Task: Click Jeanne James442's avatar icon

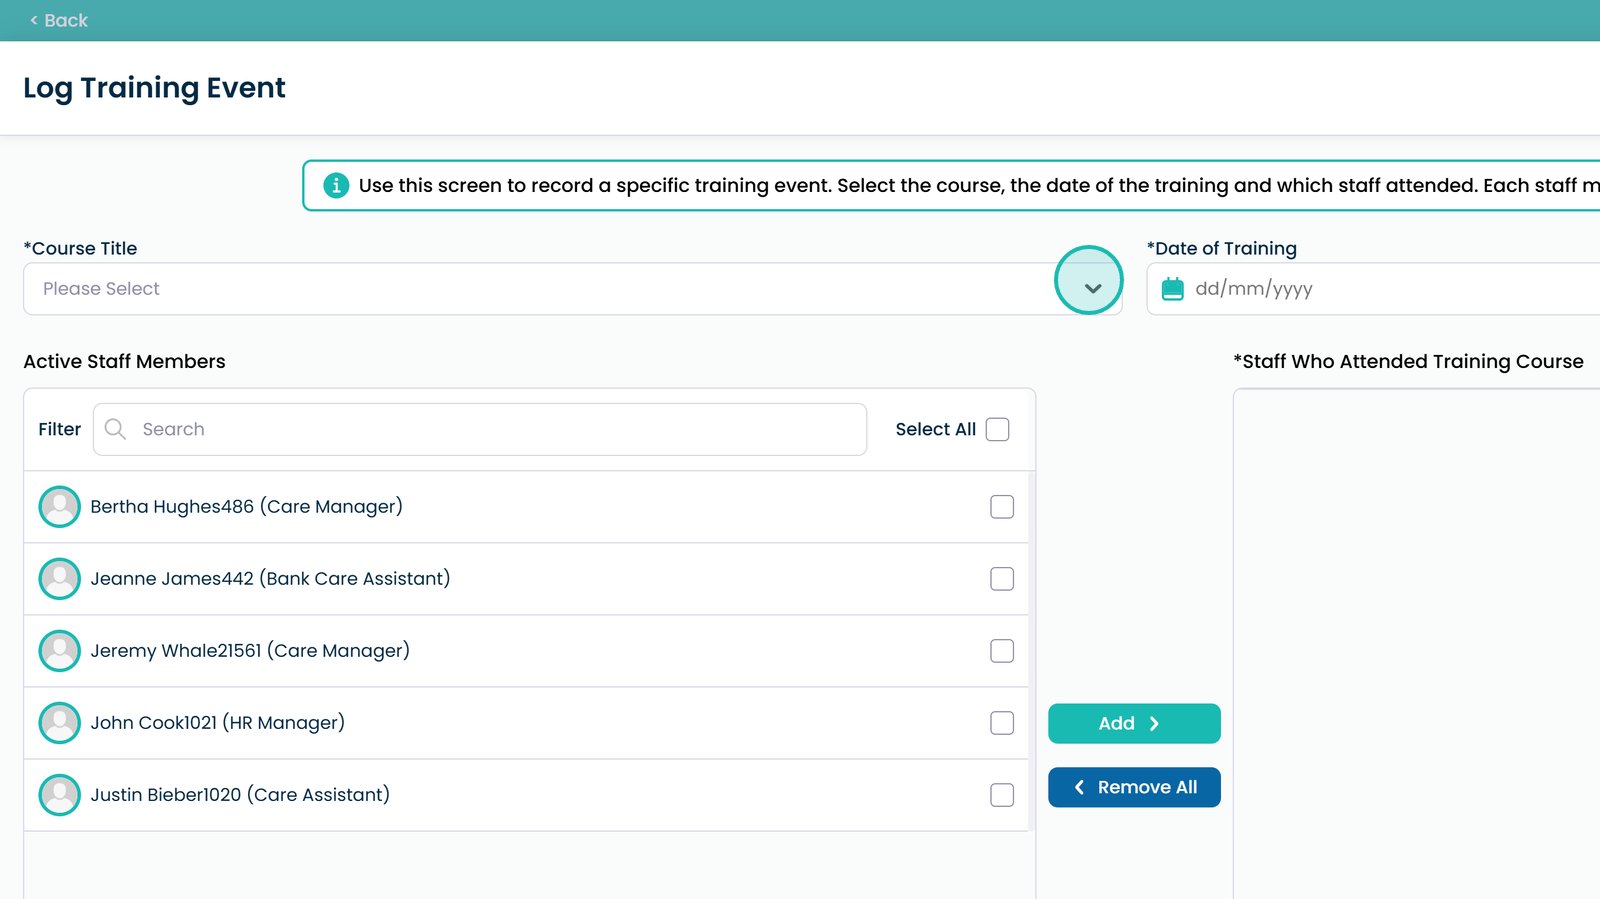Action: point(60,579)
